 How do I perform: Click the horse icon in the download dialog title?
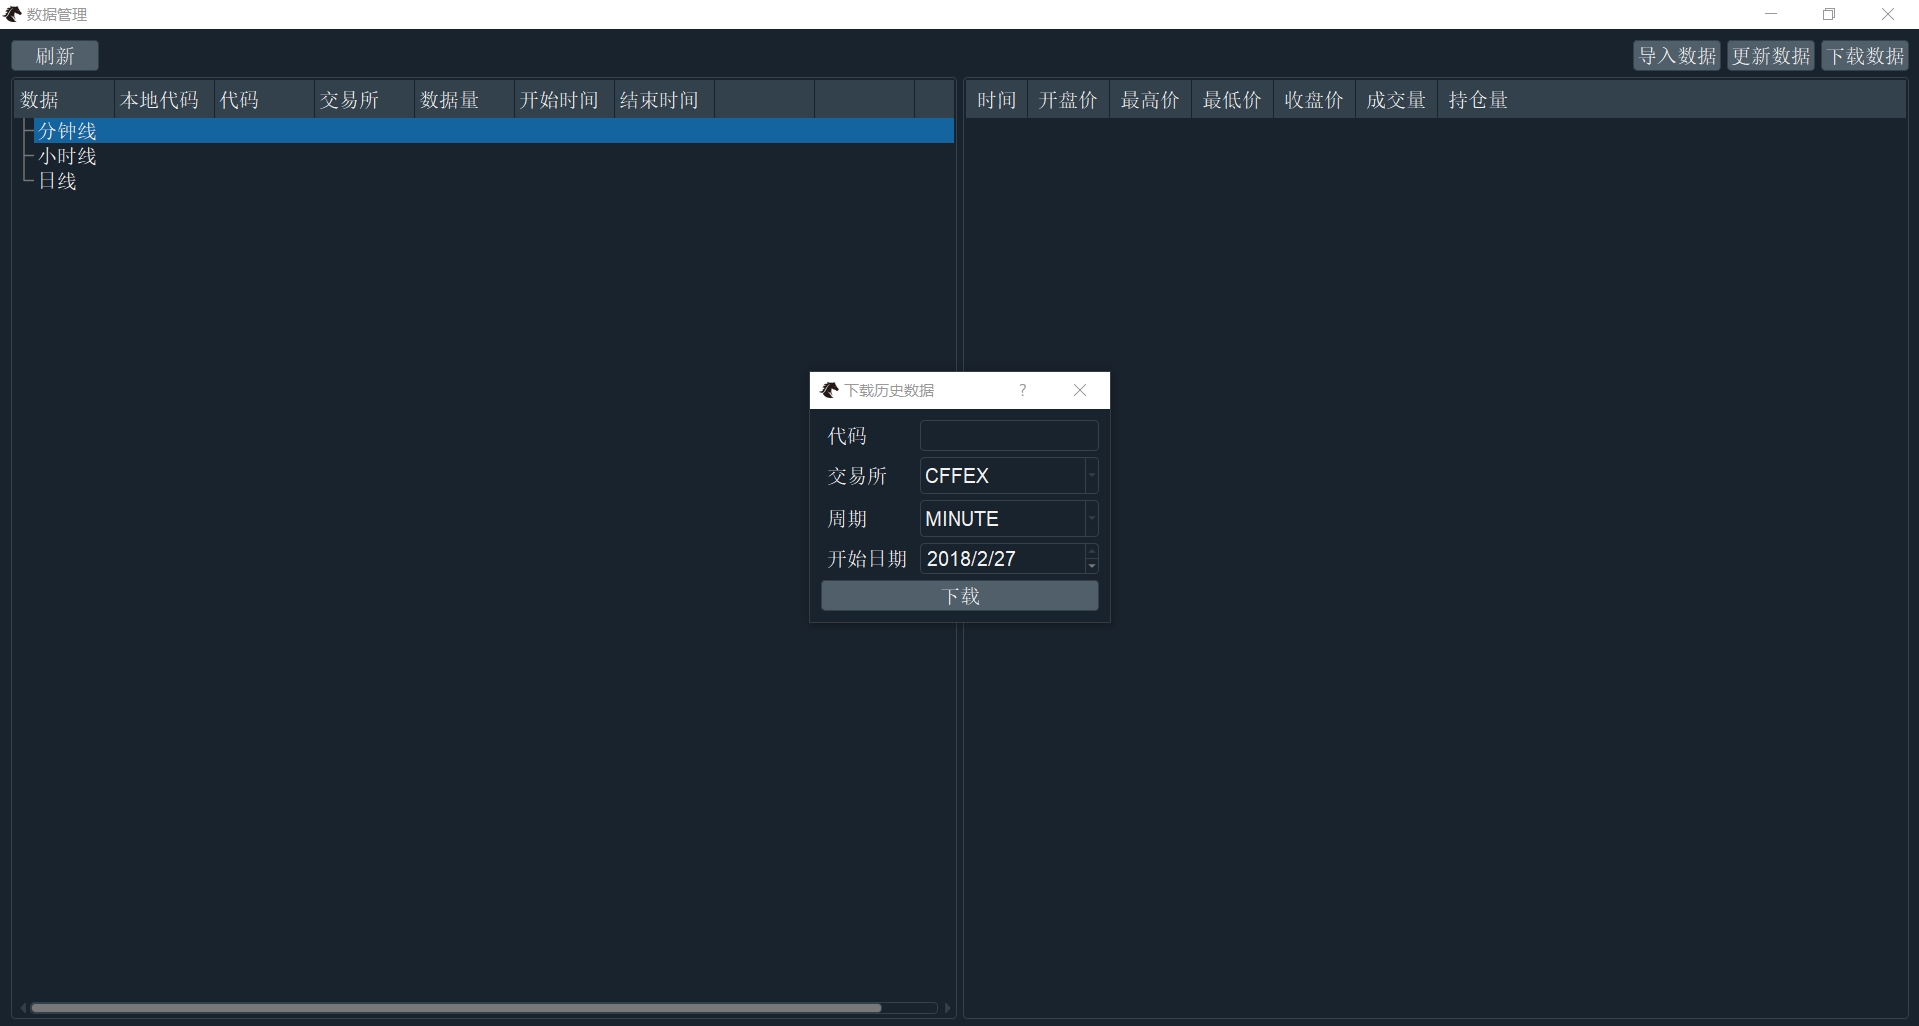(x=829, y=390)
